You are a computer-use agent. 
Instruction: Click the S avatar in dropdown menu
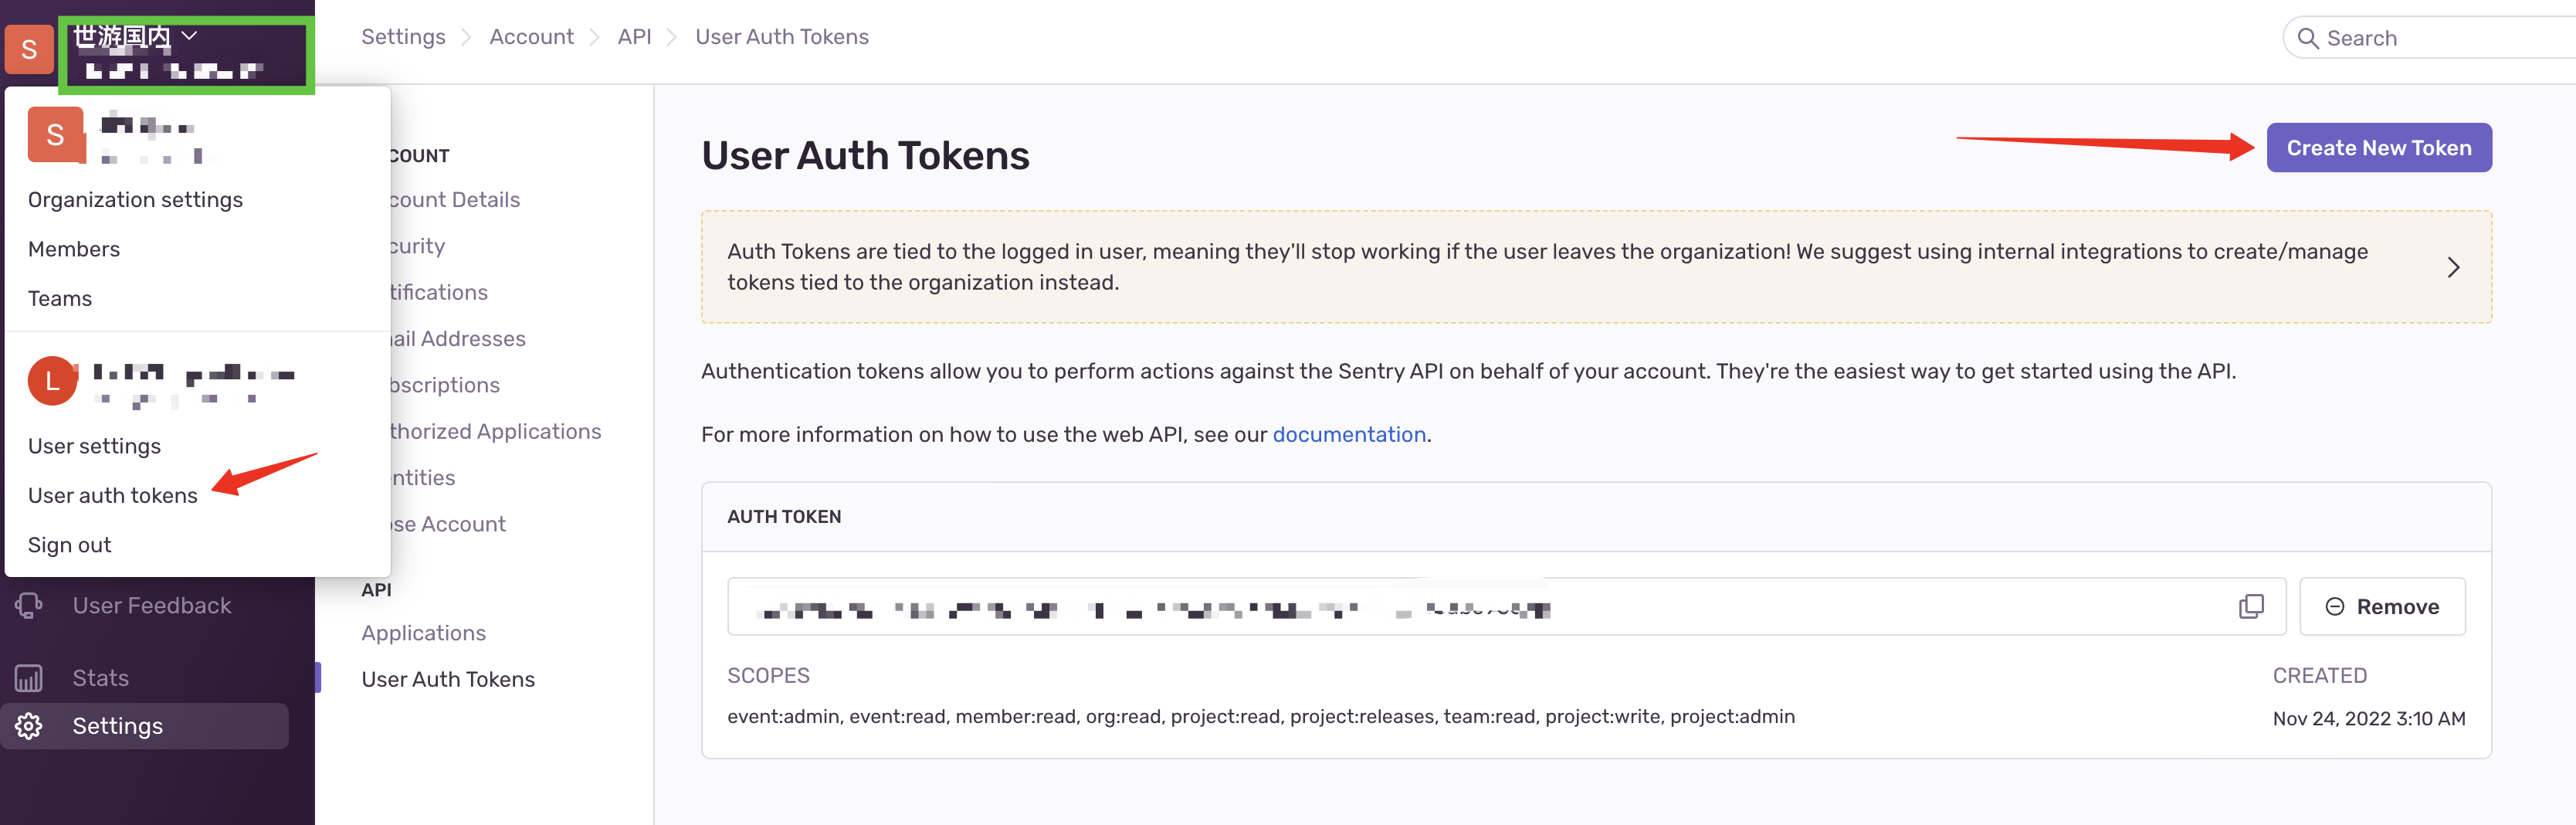click(x=56, y=135)
